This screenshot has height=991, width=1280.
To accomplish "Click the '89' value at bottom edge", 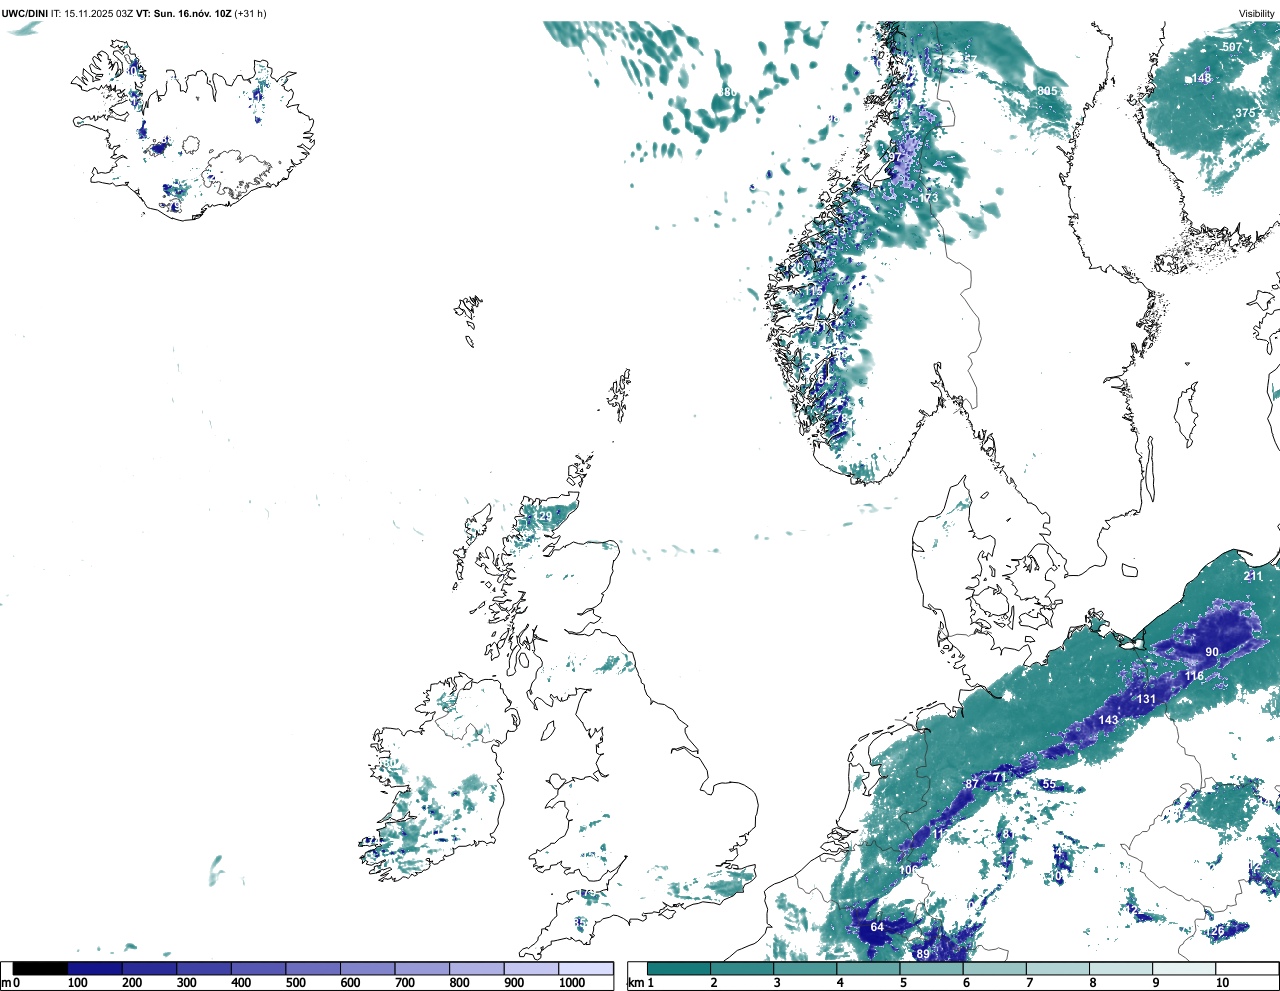I will pyautogui.click(x=923, y=954).
